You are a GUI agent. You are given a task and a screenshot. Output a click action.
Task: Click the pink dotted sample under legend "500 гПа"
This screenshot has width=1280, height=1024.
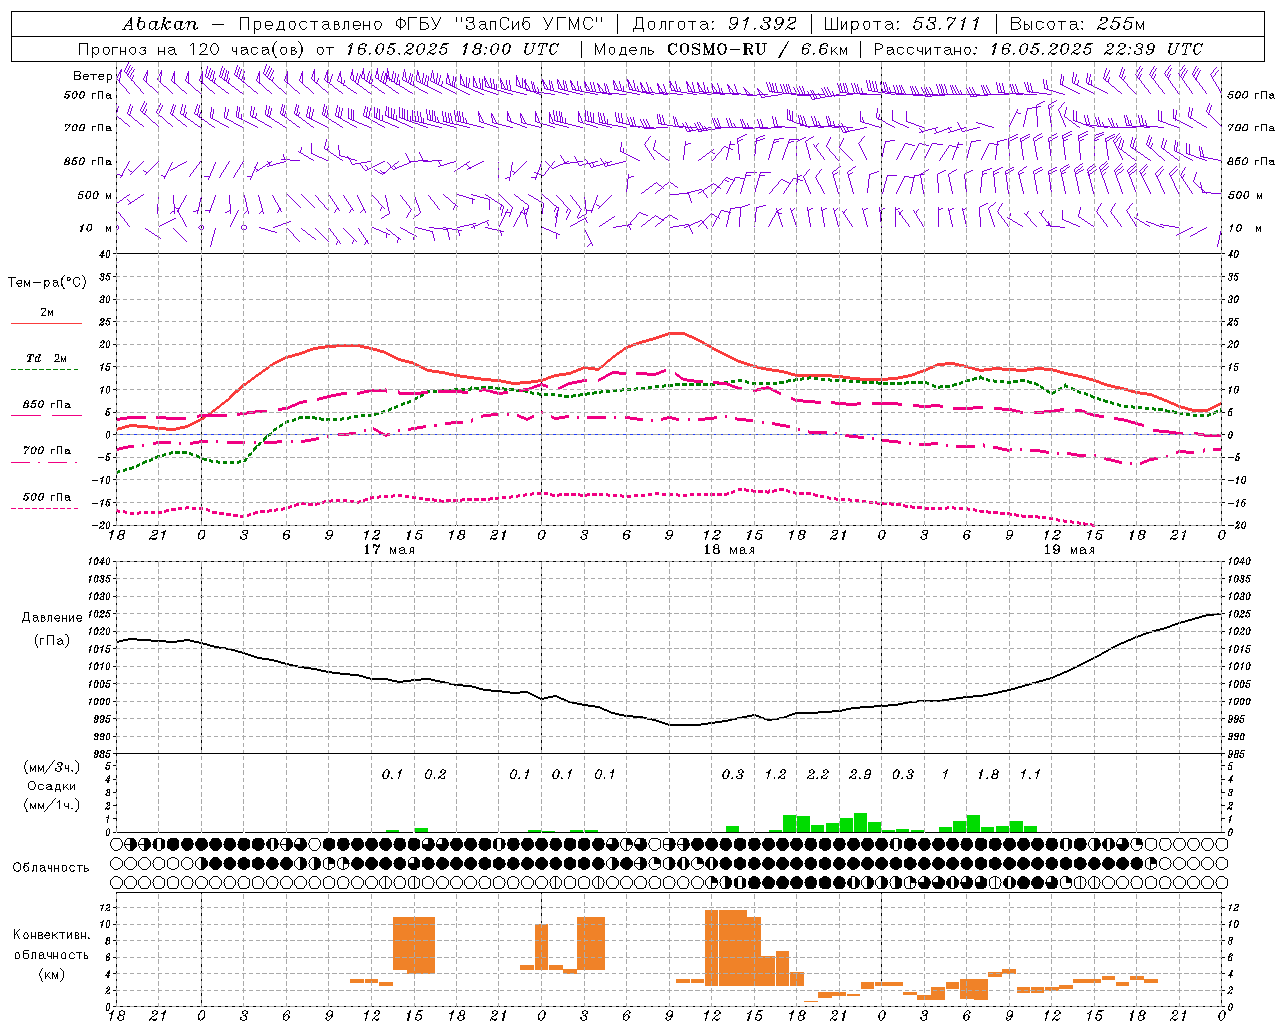(44, 509)
